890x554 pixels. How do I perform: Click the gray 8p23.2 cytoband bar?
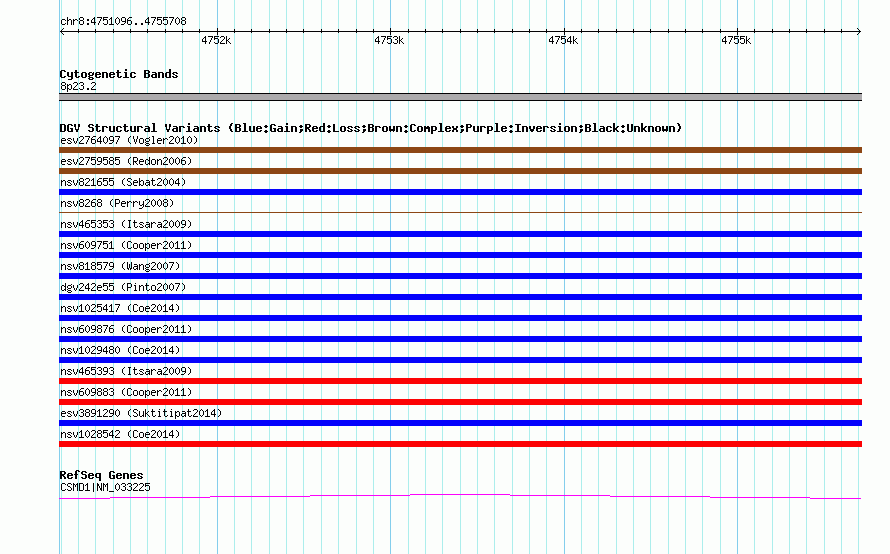coord(460,97)
